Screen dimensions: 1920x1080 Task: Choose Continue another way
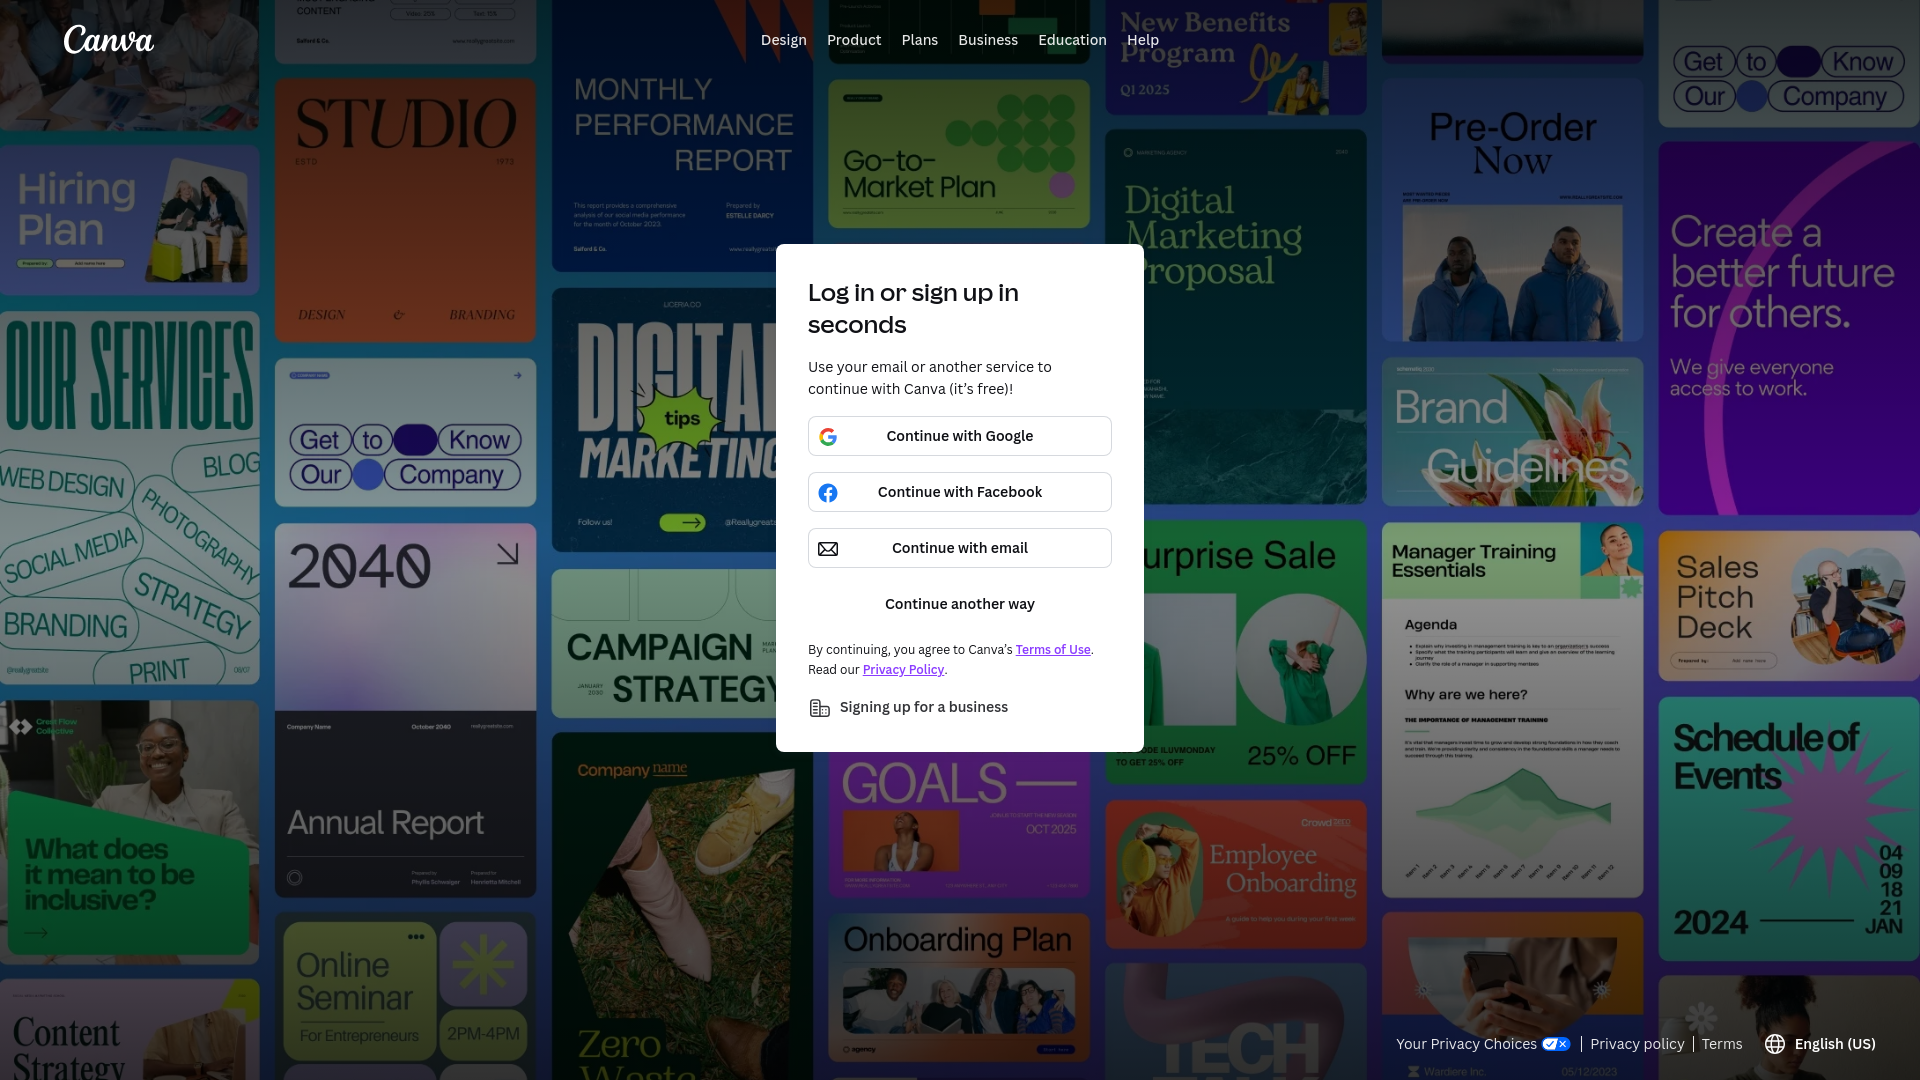pyautogui.click(x=959, y=604)
